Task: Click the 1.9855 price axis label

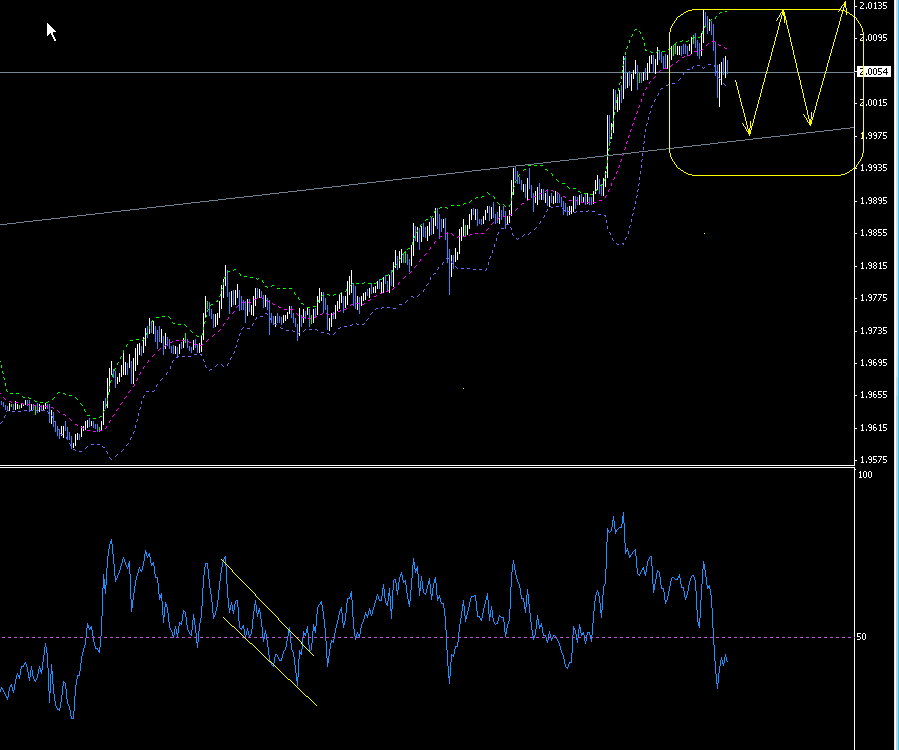Action: click(x=873, y=233)
